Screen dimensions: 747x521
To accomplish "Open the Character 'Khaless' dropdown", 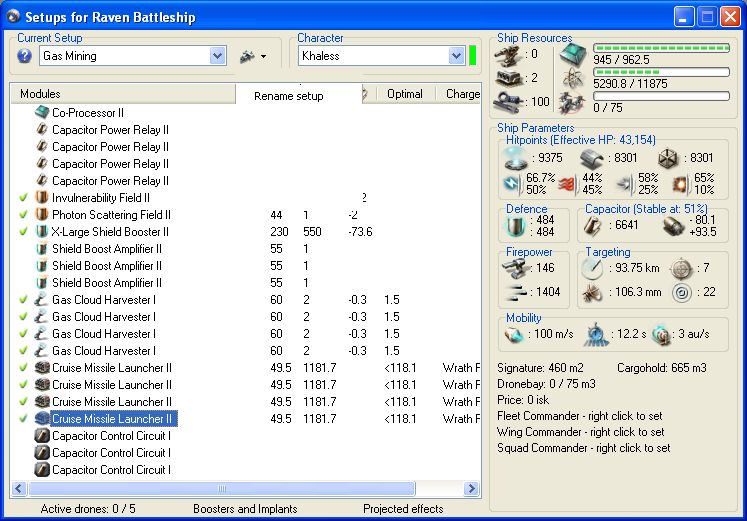I will [455, 56].
